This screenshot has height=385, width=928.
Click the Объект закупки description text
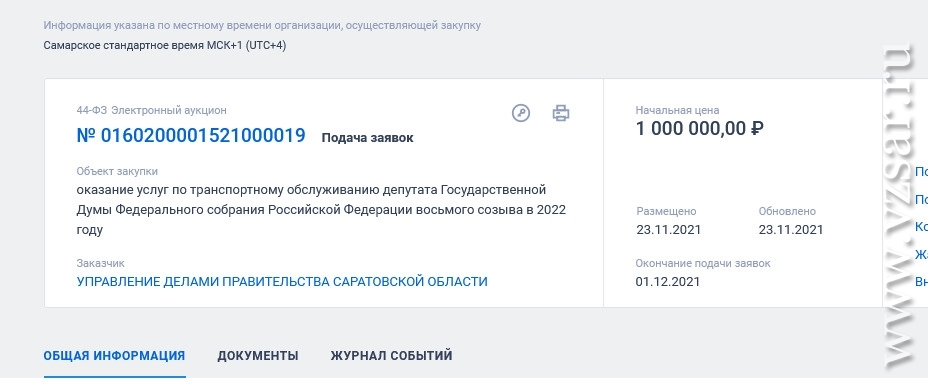coord(321,210)
